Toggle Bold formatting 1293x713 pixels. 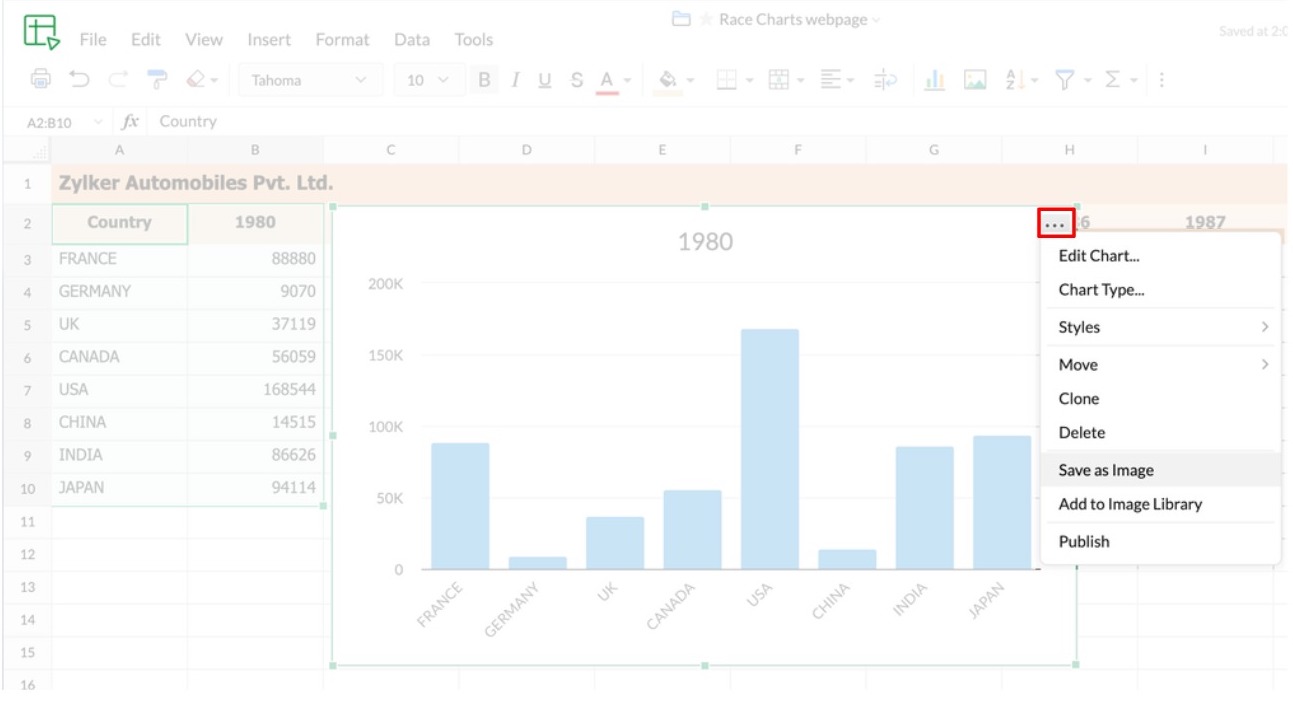(485, 80)
